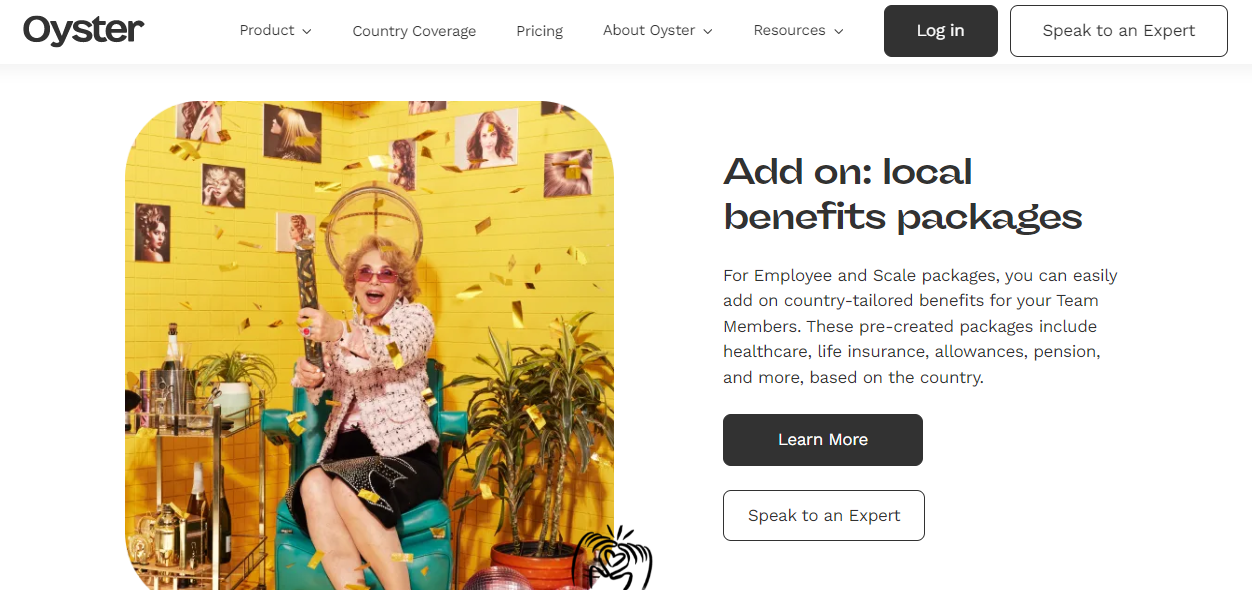Click the Log in button
The height and width of the screenshot is (590, 1252).
pyautogui.click(x=941, y=31)
